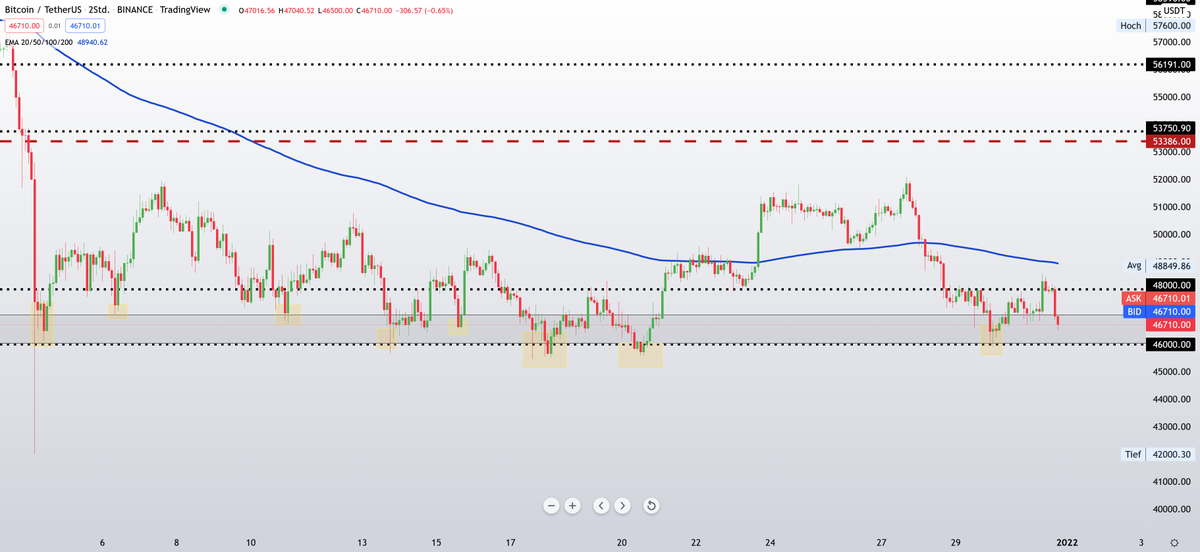This screenshot has width=1200, height=552.
Task: Click the 13 date on time axis
Action: click(x=362, y=543)
